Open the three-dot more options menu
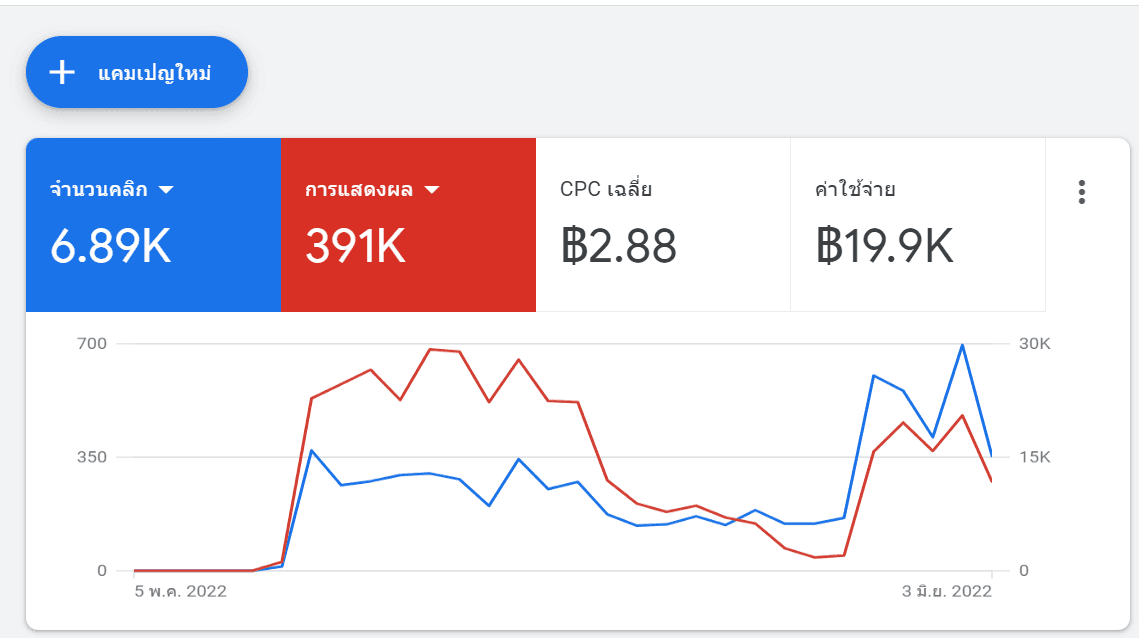 (1082, 192)
